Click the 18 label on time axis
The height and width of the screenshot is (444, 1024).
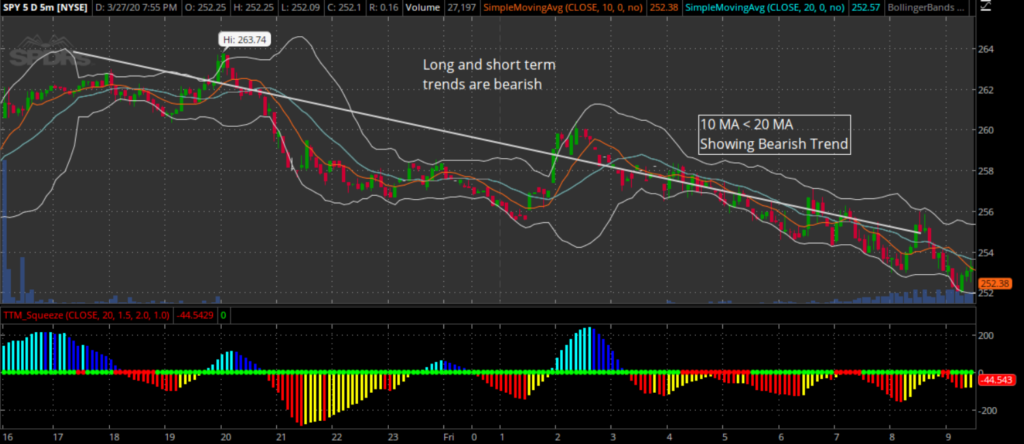pyautogui.click(x=114, y=436)
